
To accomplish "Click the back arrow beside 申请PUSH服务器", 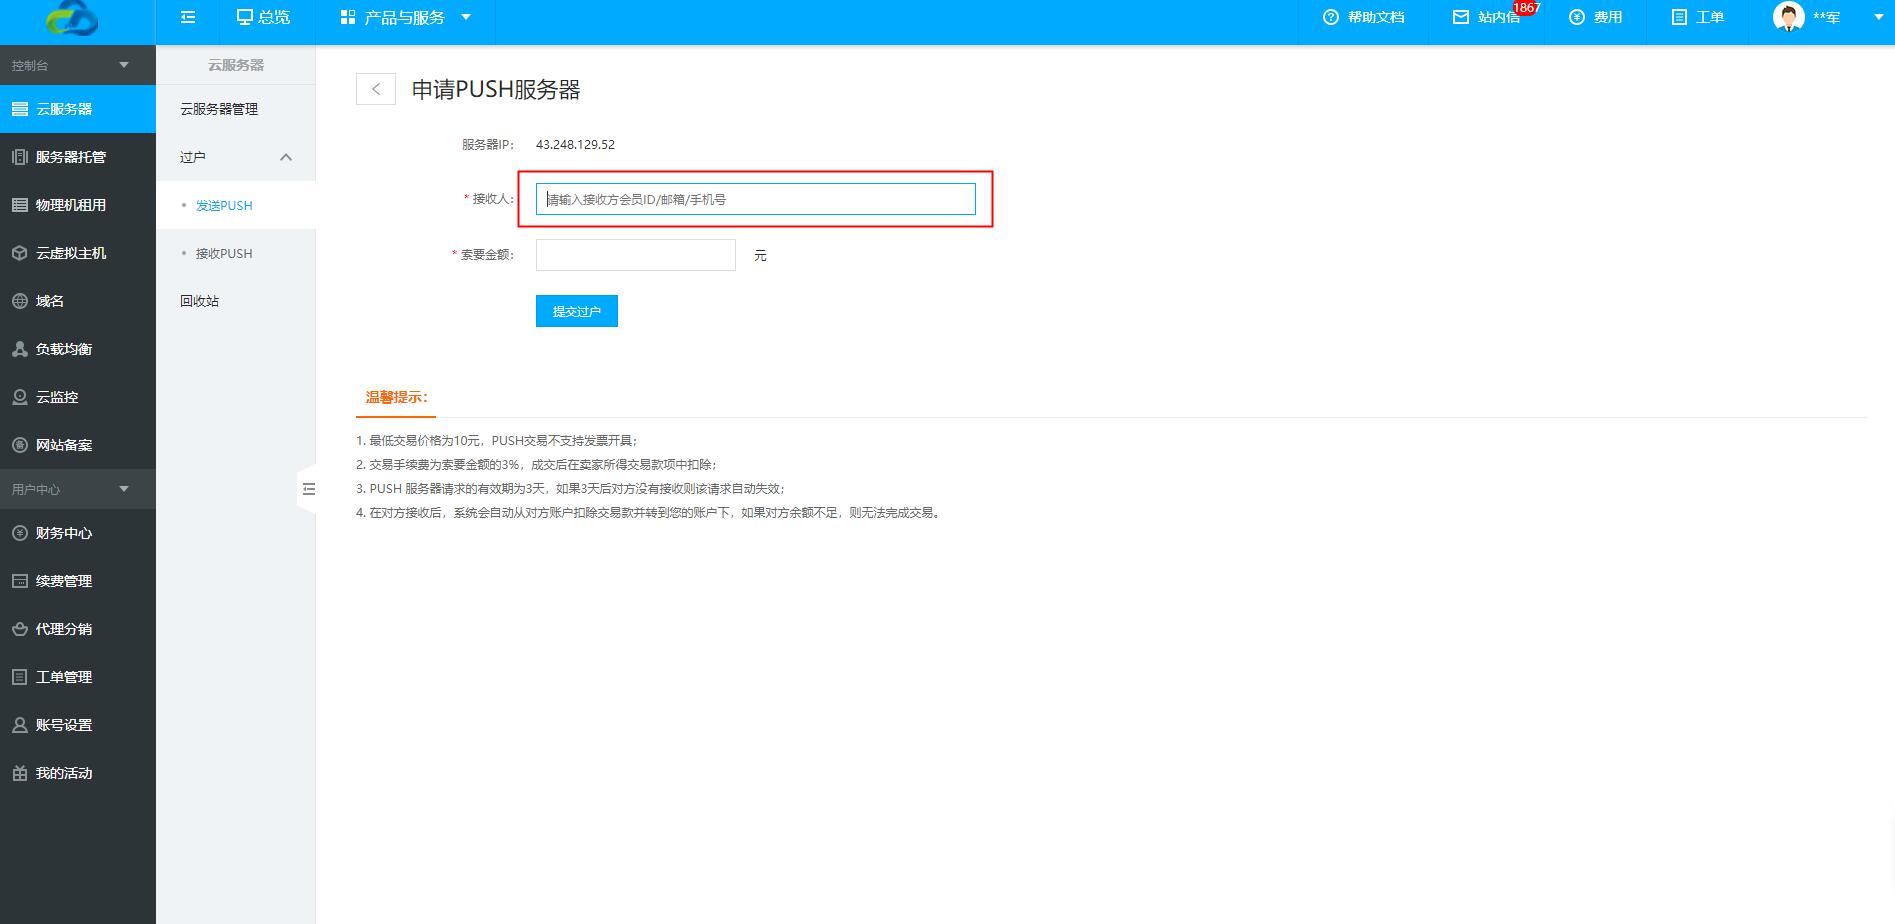I will 376,89.
